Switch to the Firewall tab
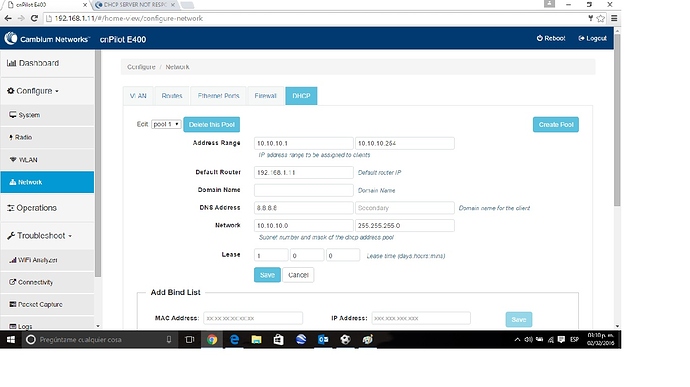The image size is (690, 387). [x=265, y=96]
